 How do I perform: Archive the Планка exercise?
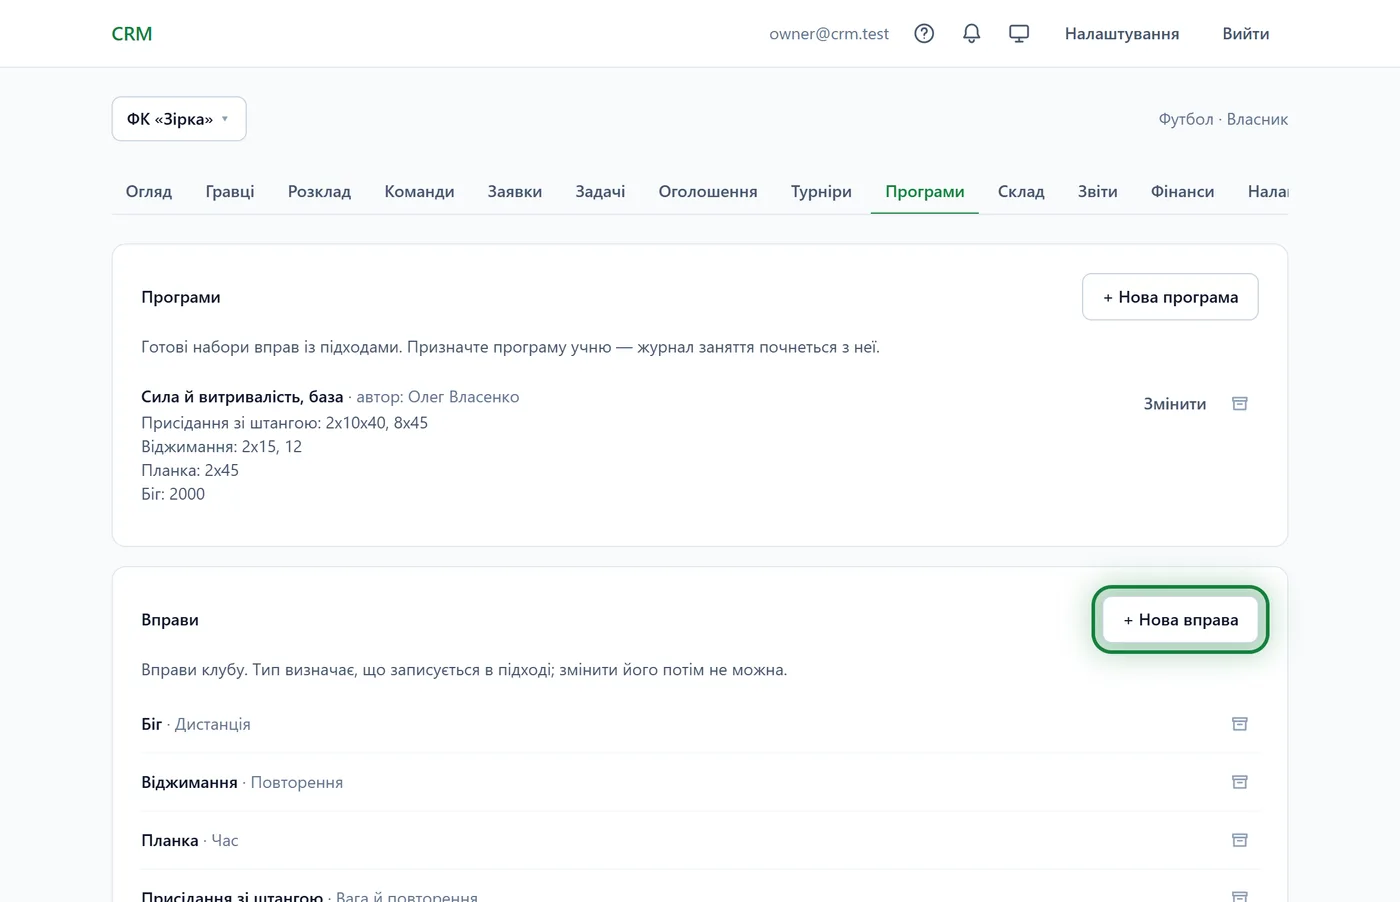[x=1239, y=840]
